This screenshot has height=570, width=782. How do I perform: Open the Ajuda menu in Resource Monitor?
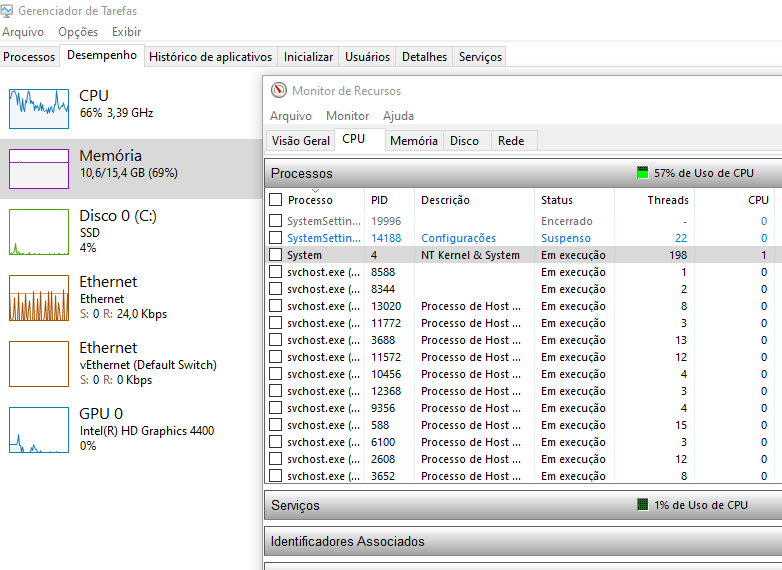398,116
